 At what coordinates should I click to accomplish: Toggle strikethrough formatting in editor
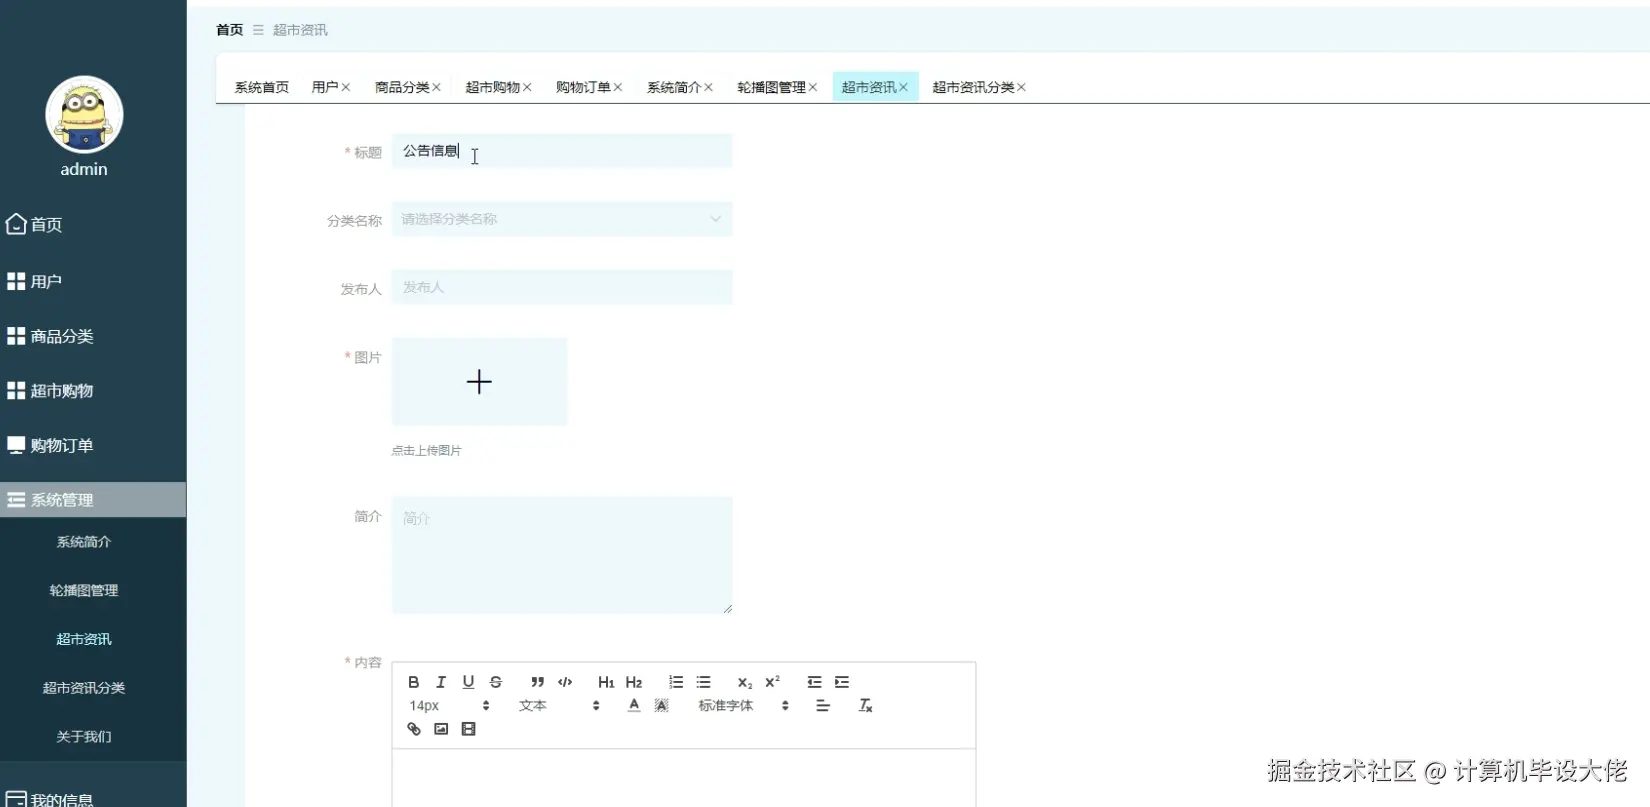496,682
